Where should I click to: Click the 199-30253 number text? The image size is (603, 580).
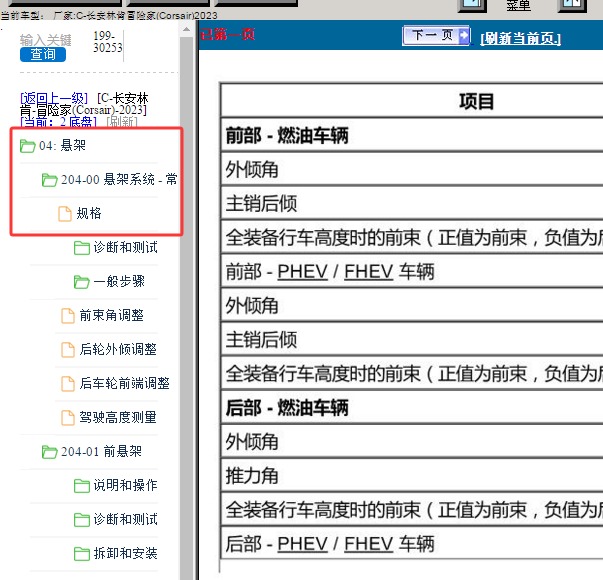pyautogui.click(x=107, y=42)
